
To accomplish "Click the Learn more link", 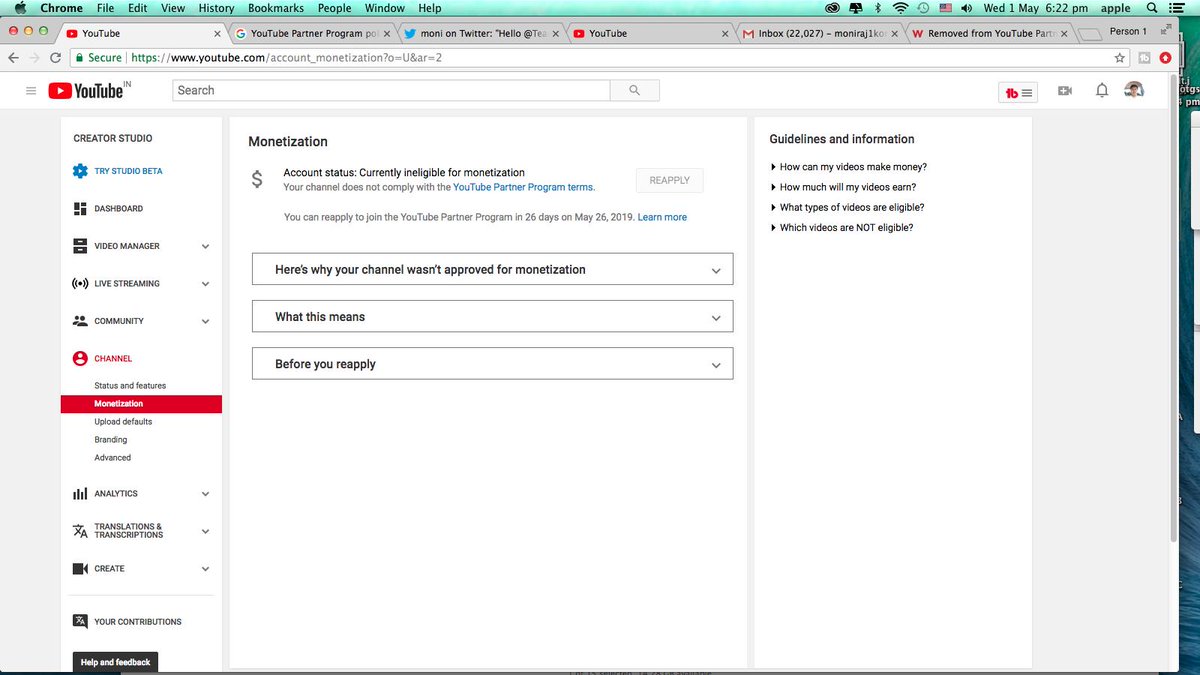I will point(662,217).
